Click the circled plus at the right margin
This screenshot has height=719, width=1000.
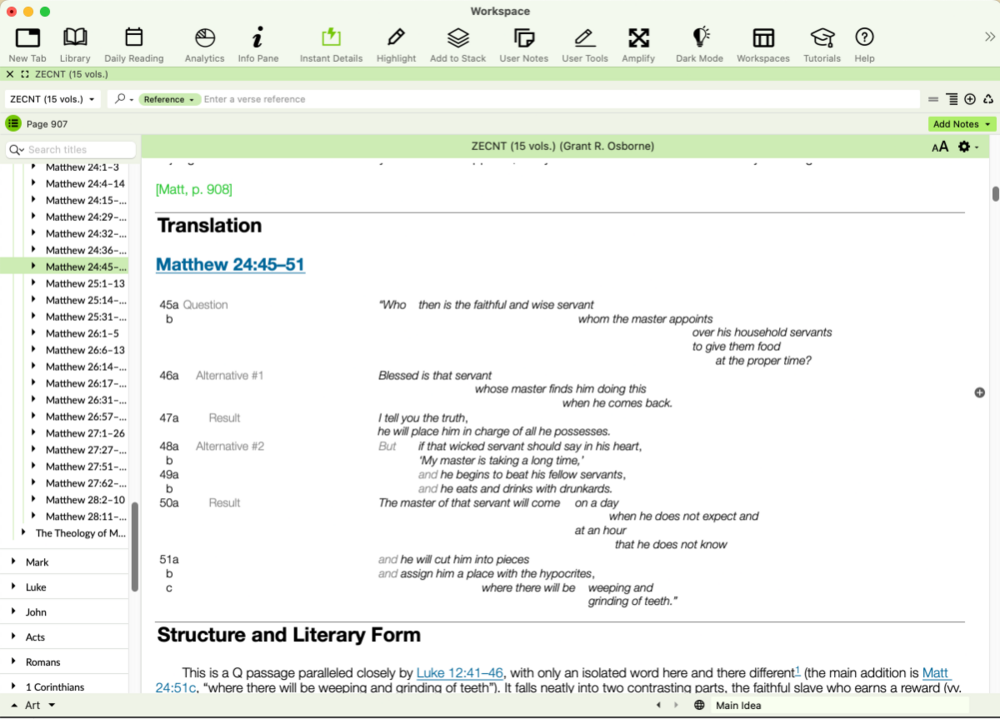980,392
